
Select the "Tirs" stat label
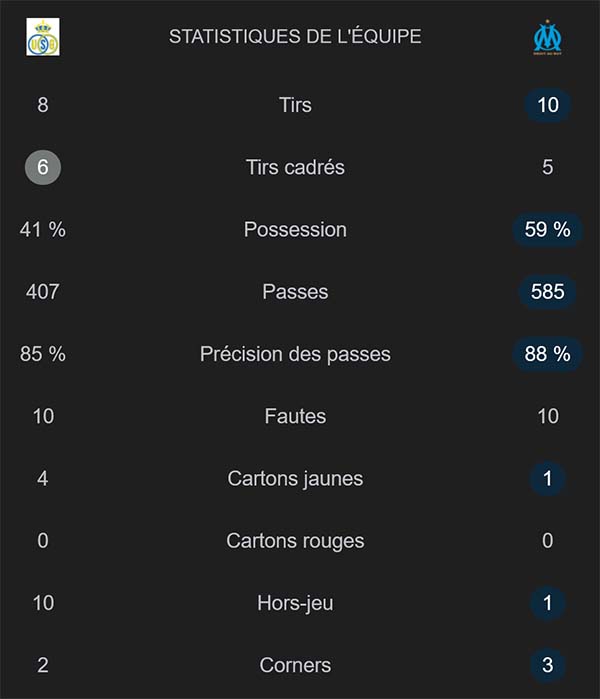(x=295, y=105)
